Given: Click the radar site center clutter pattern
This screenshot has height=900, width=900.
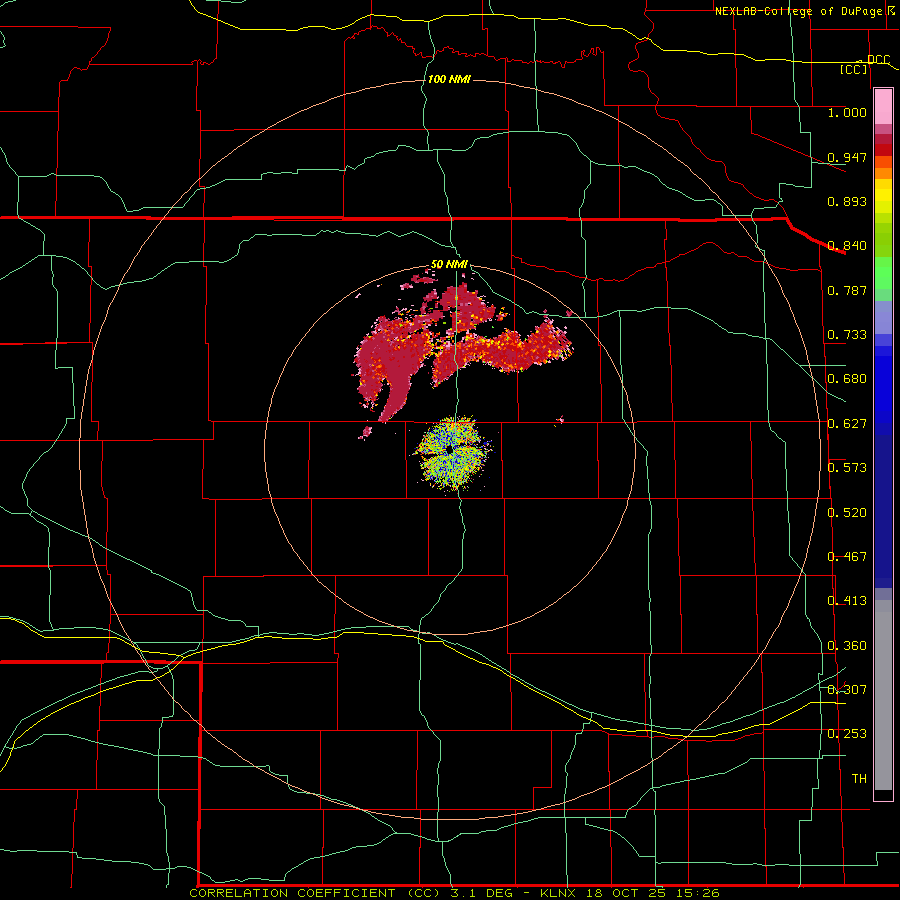Looking at the screenshot, I should (452, 452).
